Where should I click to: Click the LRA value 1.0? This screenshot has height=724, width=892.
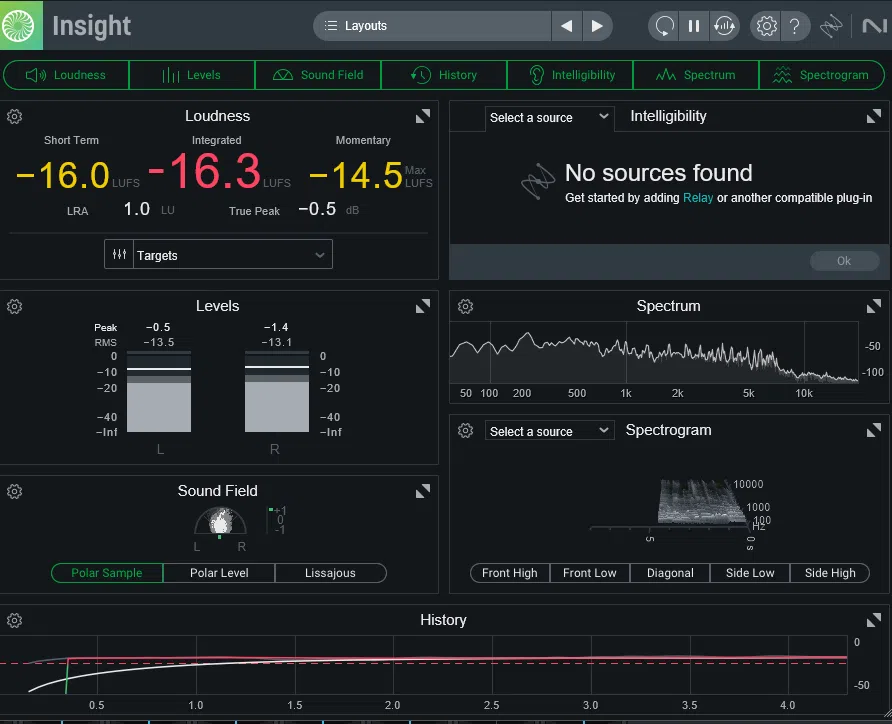coord(137,209)
